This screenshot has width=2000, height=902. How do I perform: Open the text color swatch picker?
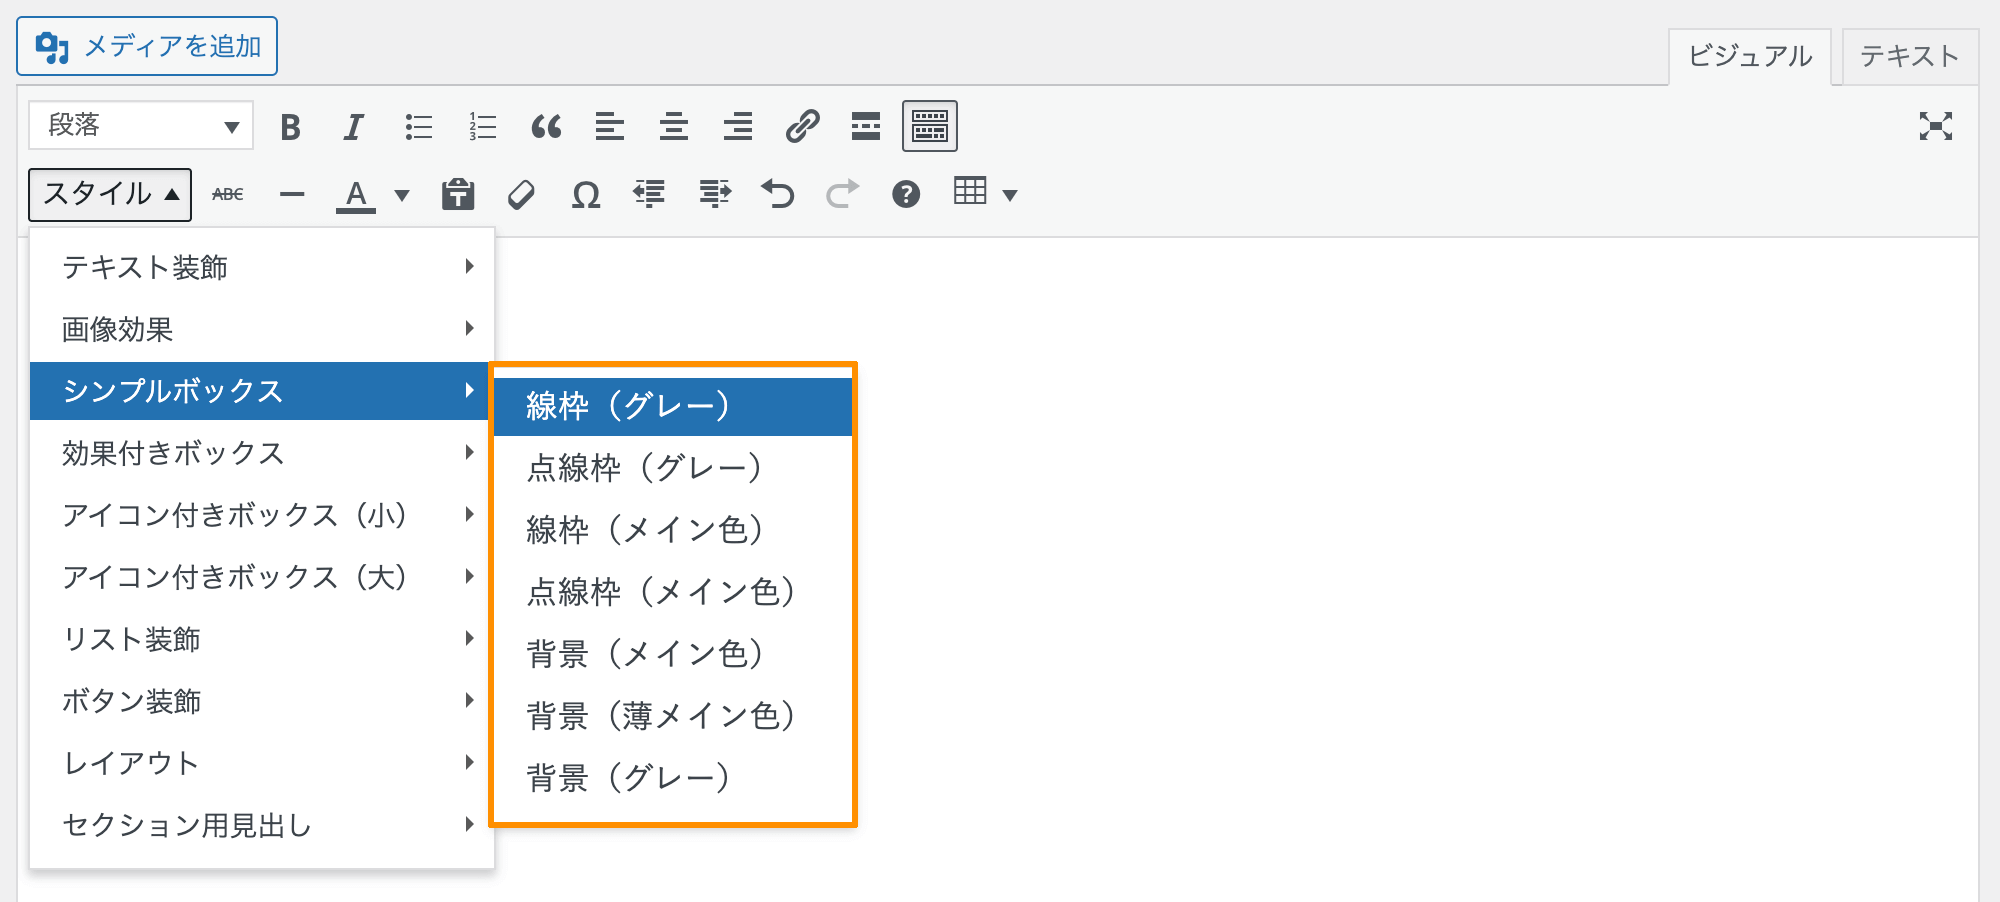356,194
